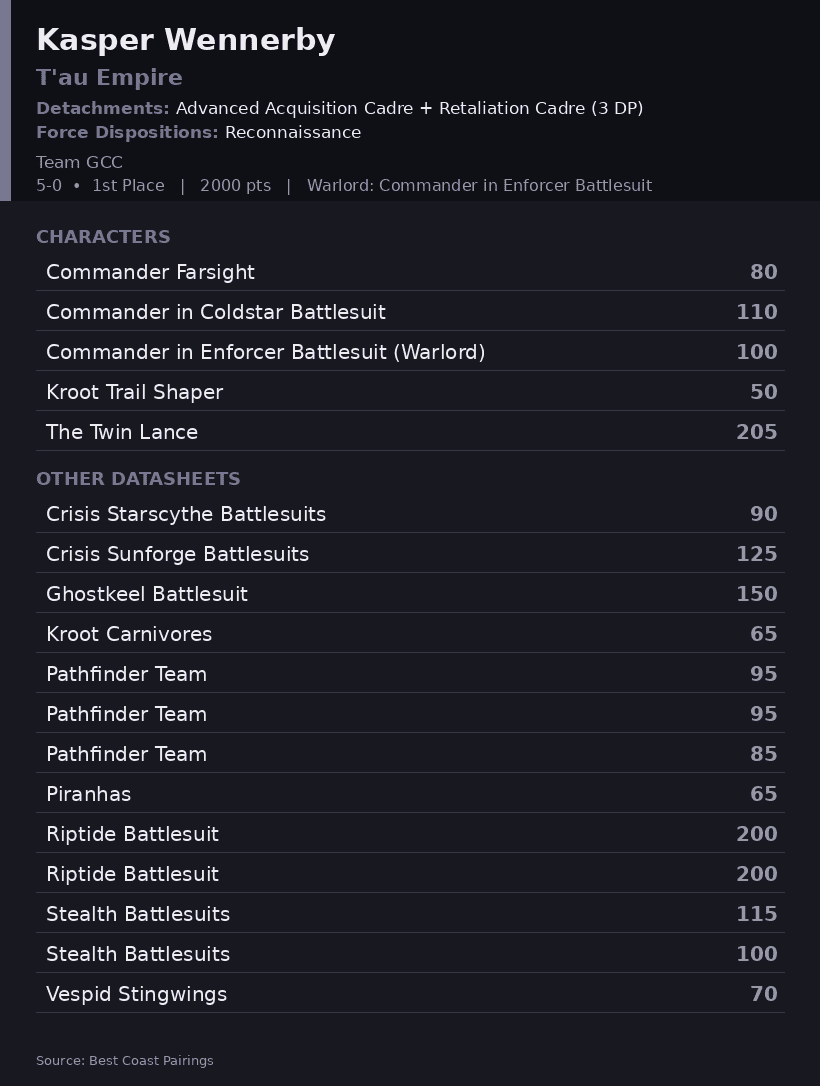The height and width of the screenshot is (1086, 820).
Task: Select the Kroot Carnivores entry
Action: pyautogui.click(x=410, y=634)
